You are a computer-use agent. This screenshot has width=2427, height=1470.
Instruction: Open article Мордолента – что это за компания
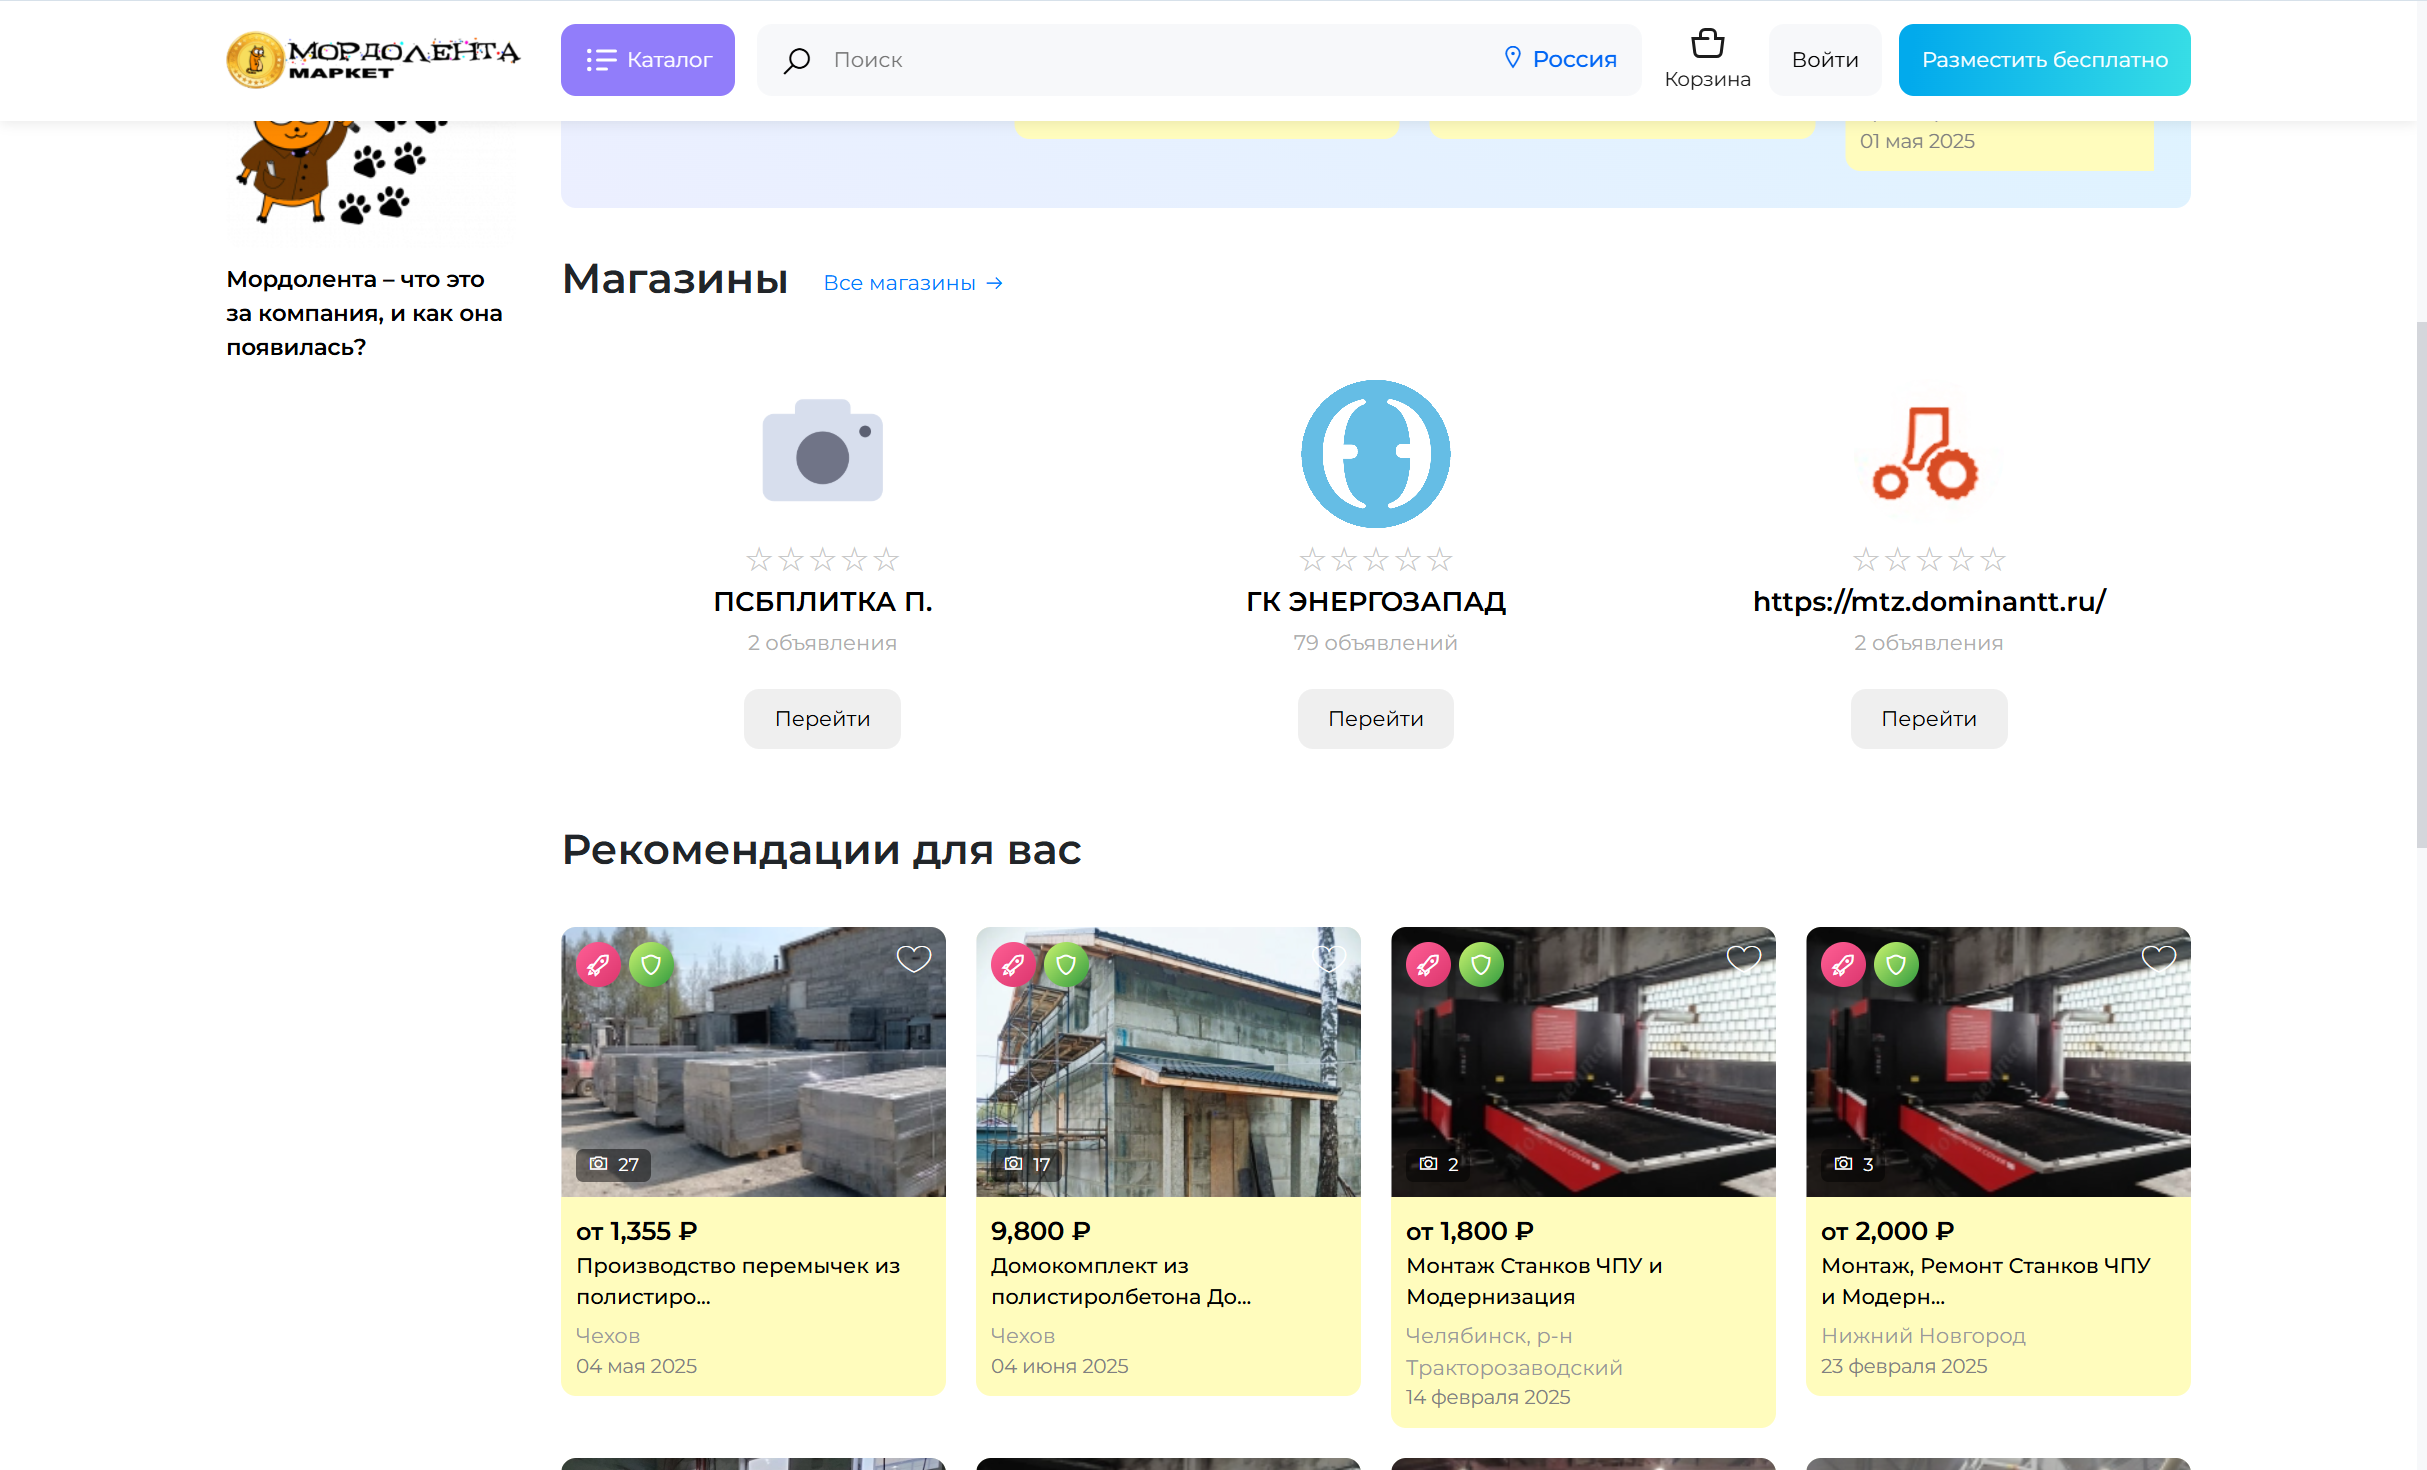[364, 313]
